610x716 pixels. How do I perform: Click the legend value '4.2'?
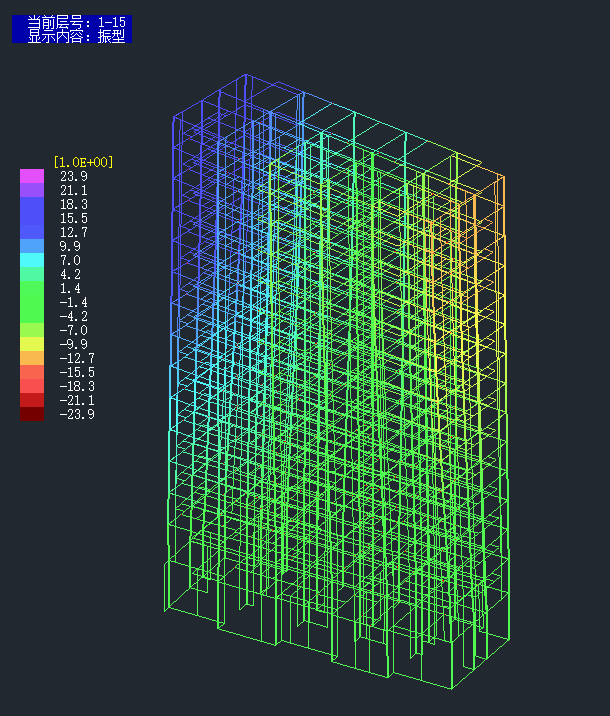70,274
